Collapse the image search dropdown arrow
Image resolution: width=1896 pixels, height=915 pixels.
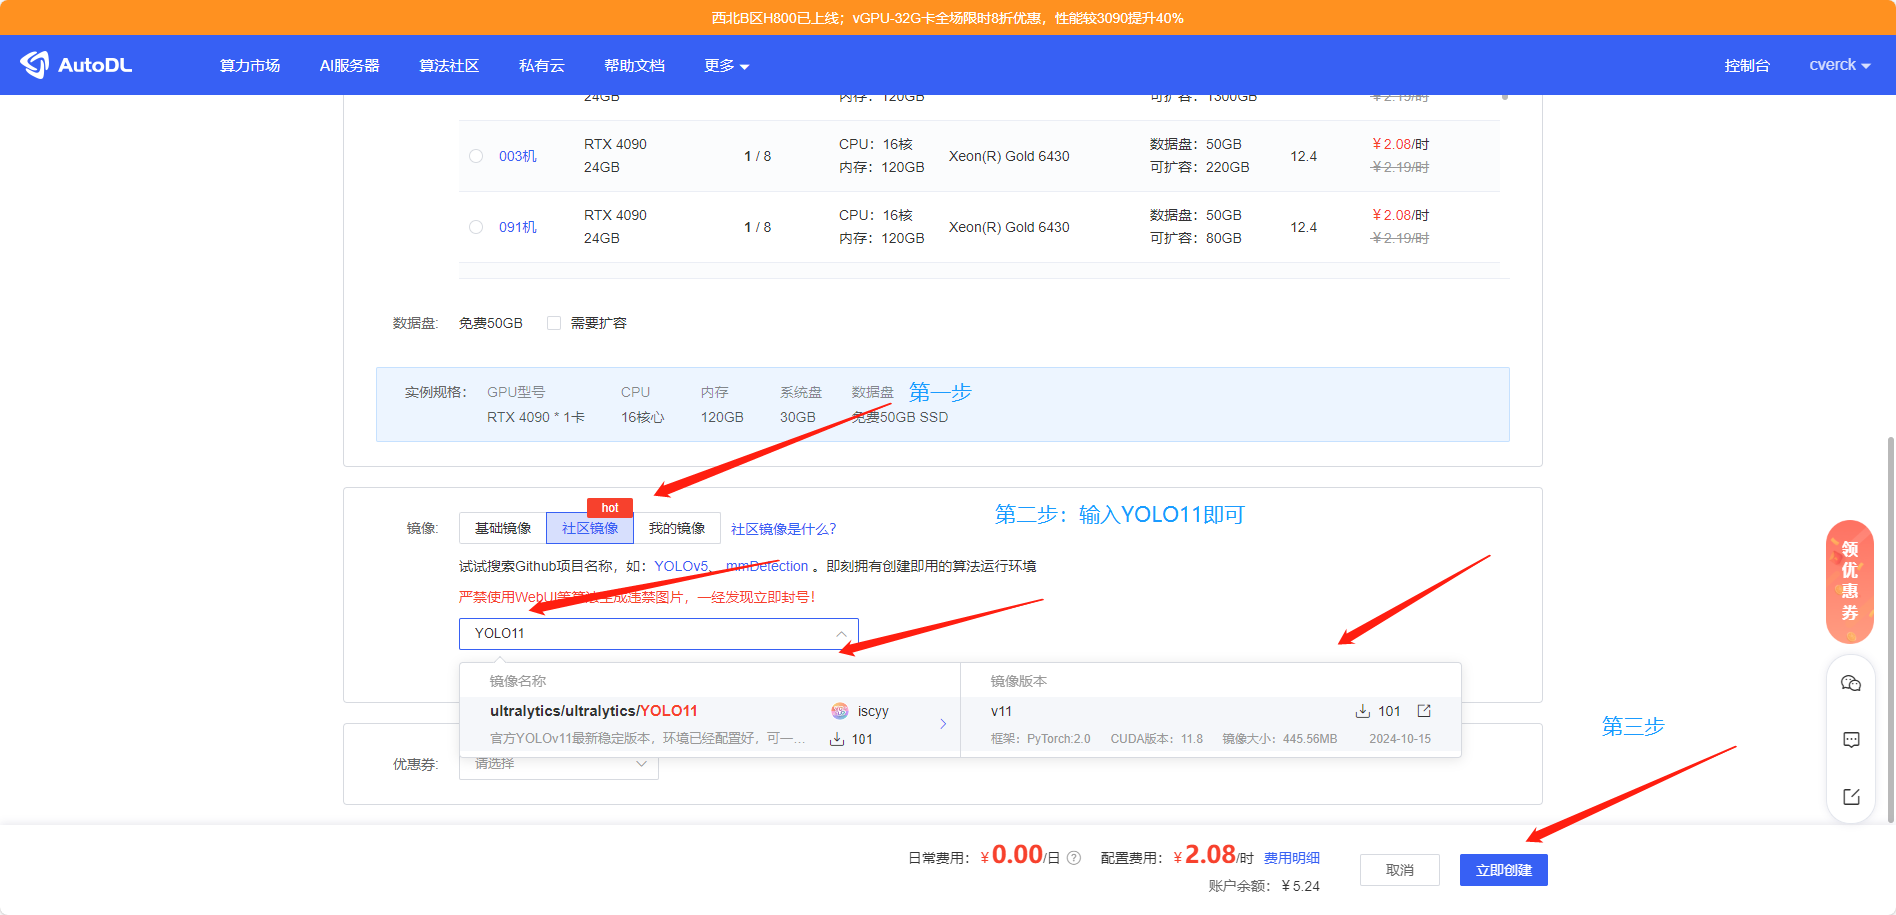tap(842, 633)
